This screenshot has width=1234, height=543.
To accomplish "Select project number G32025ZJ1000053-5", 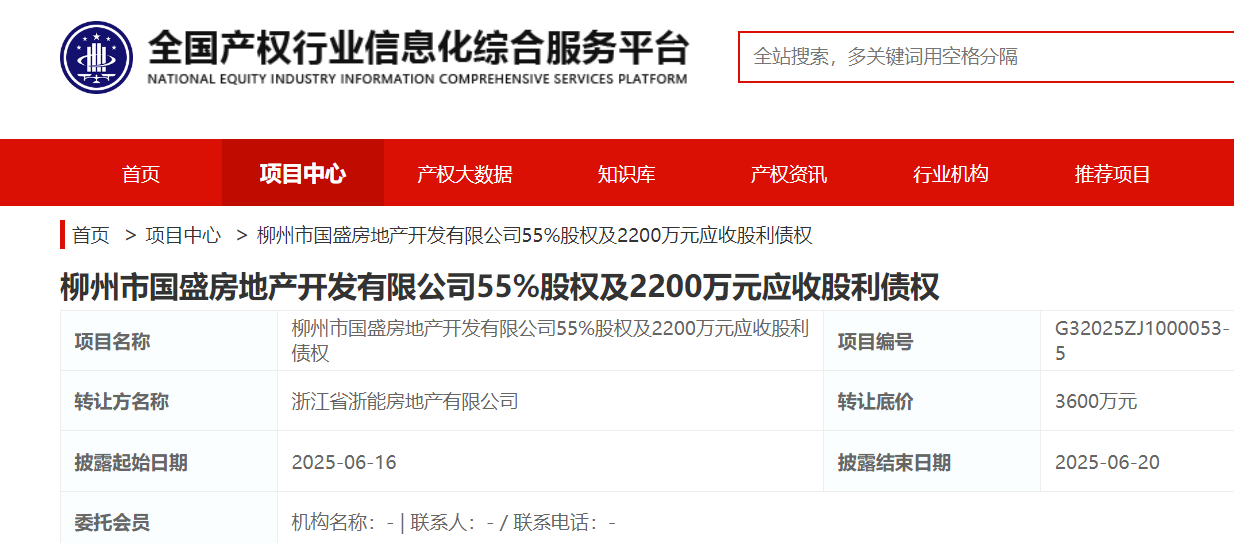I will tap(1143, 341).
